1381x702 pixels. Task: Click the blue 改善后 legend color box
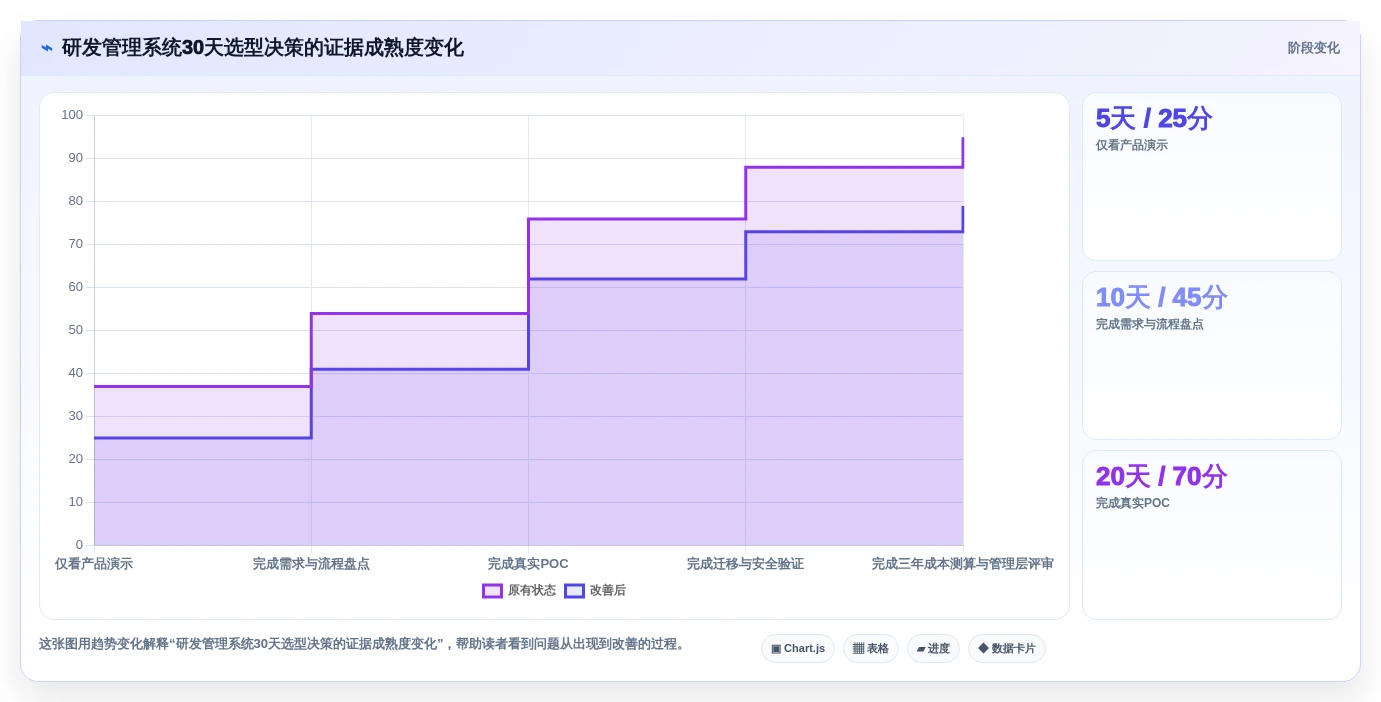pyautogui.click(x=574, y=591)
